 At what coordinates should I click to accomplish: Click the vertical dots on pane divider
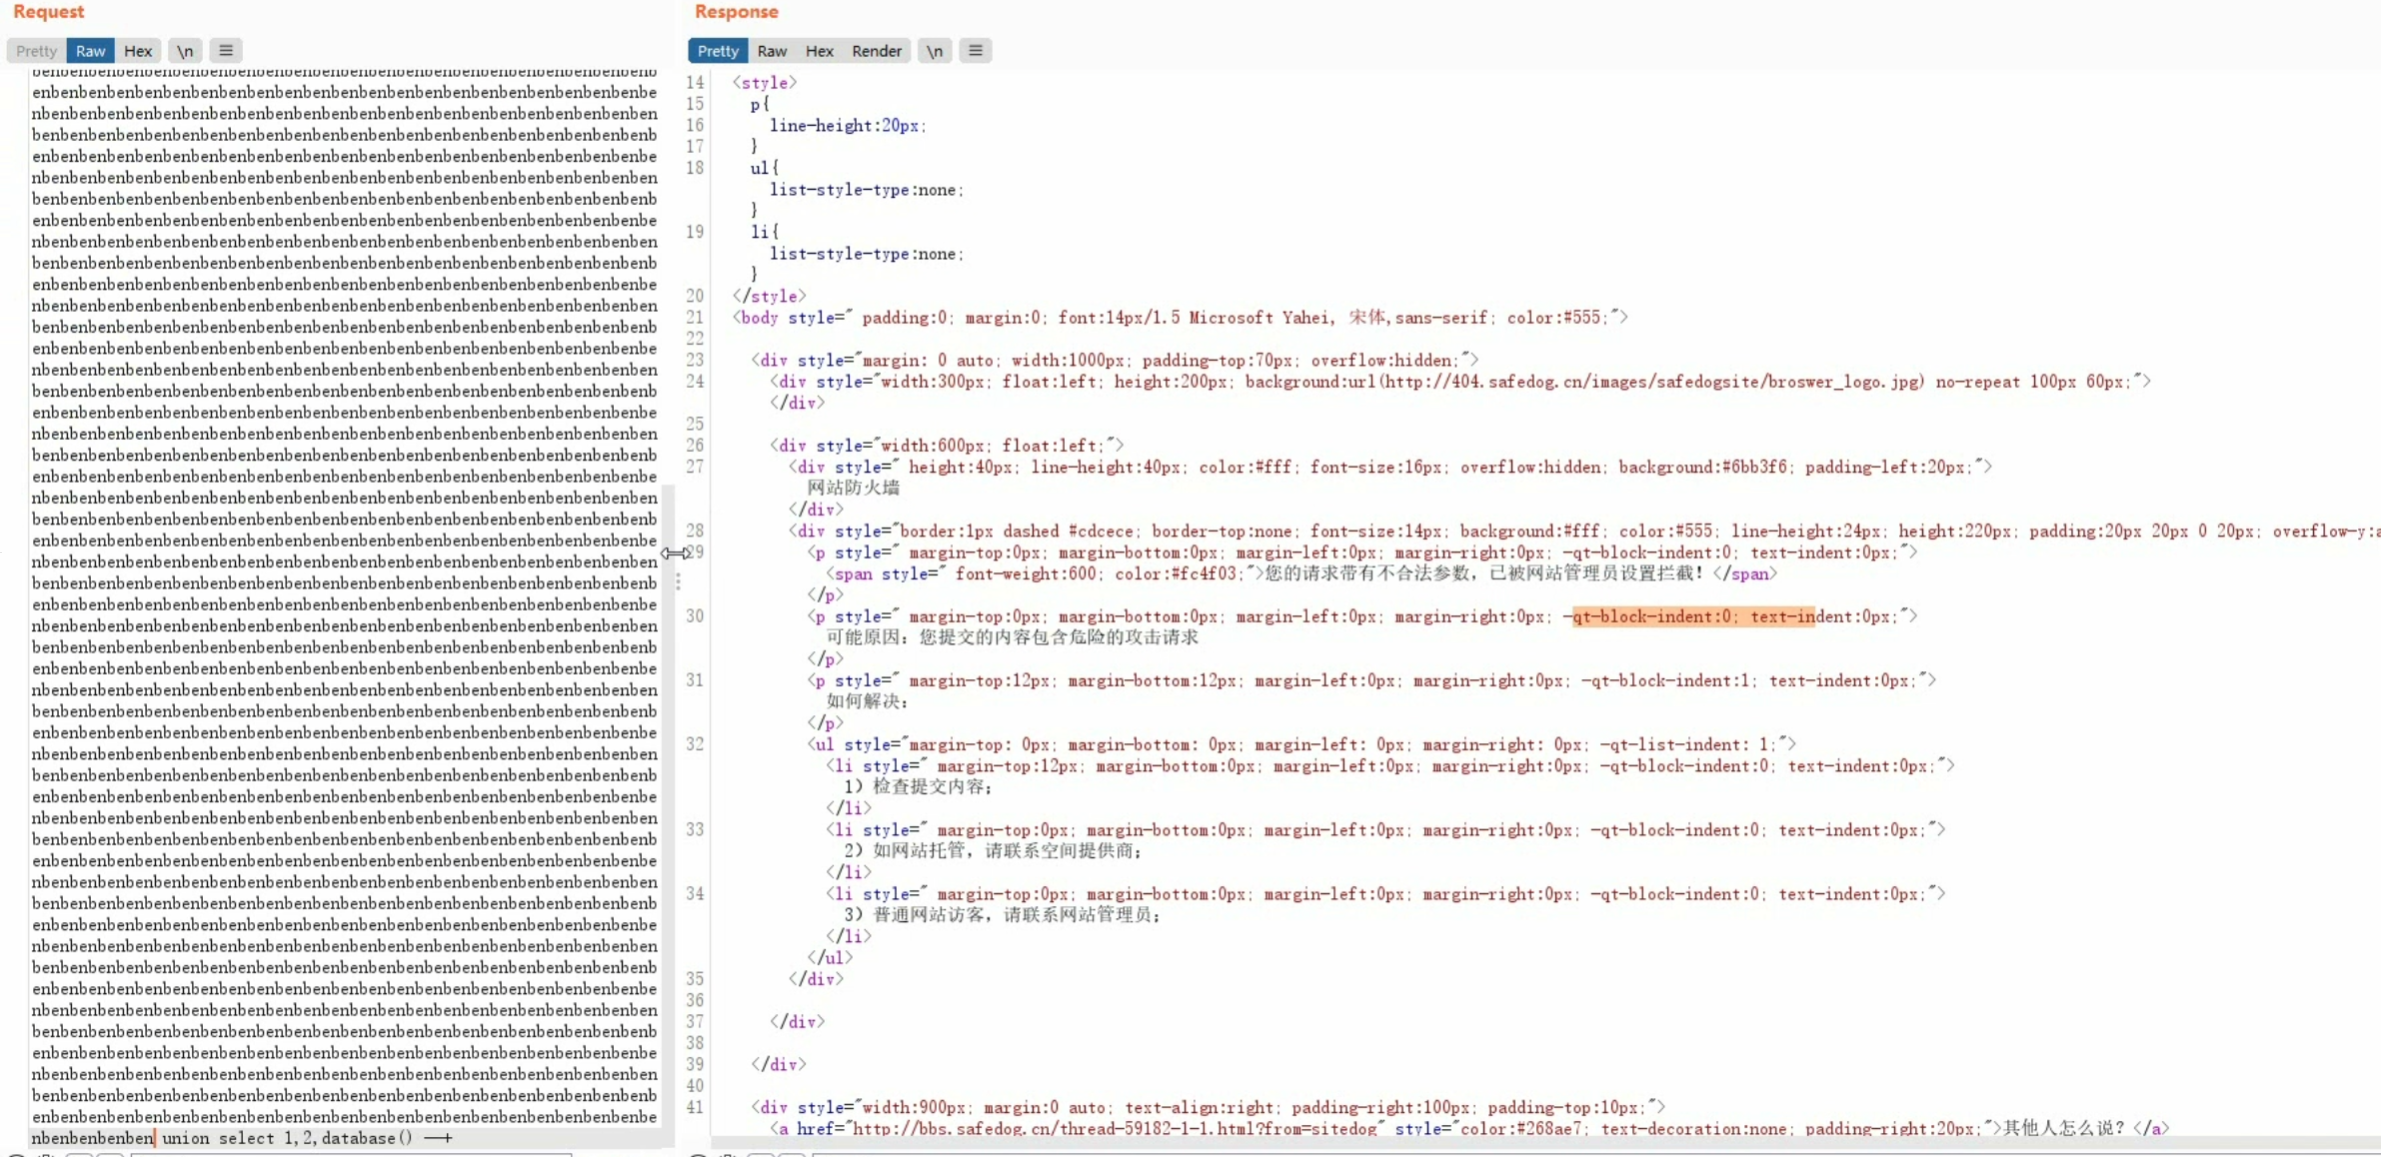pos(678,582)
